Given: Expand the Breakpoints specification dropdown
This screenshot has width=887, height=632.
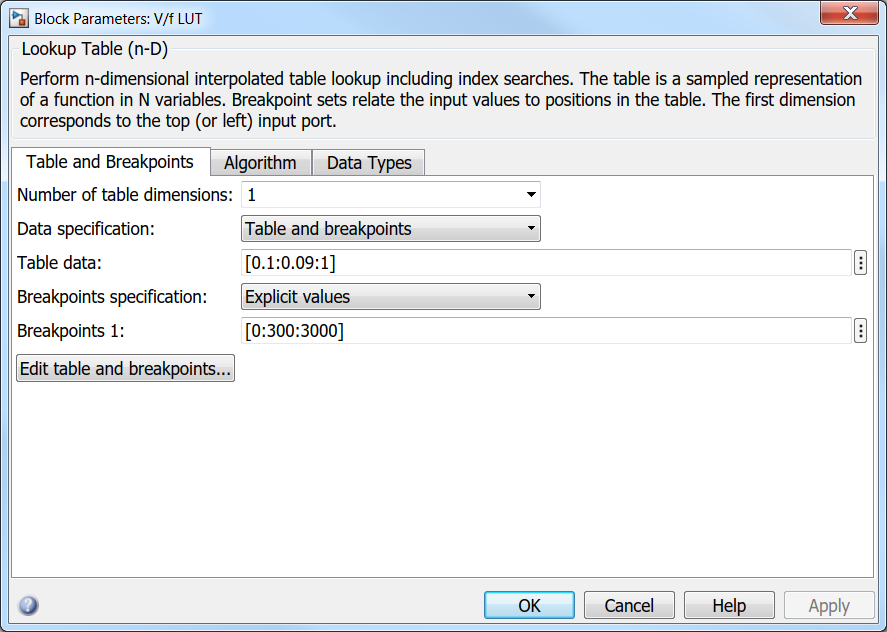Looking at the screenshot, I should coord(391,297).
